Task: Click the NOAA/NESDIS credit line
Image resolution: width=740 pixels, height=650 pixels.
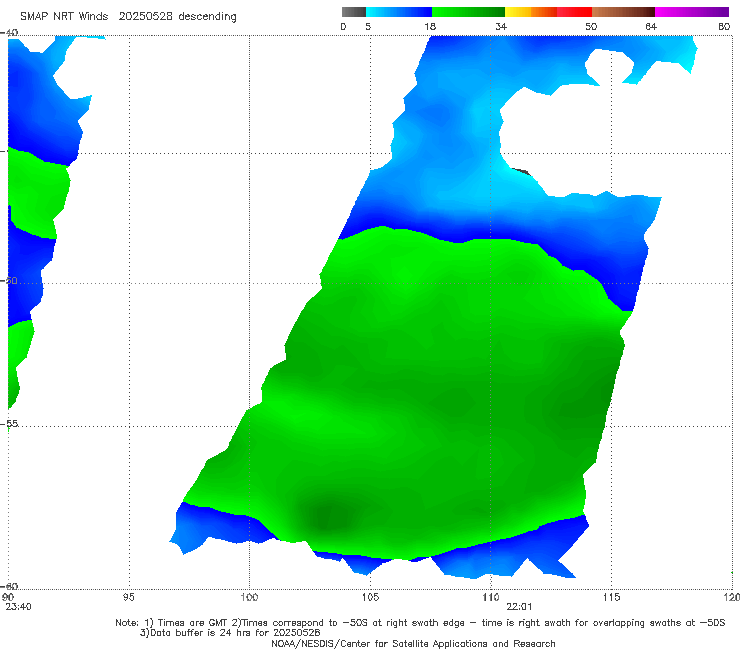Action: [x=413, y=643]
